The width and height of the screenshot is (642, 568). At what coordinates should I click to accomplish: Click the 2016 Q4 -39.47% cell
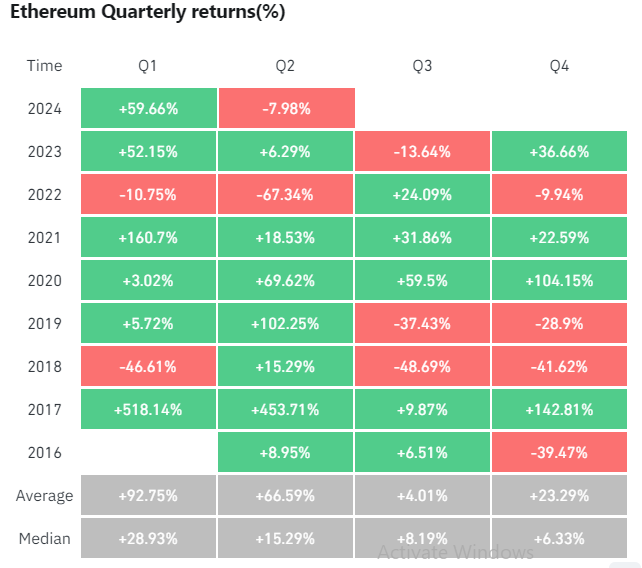560,453
